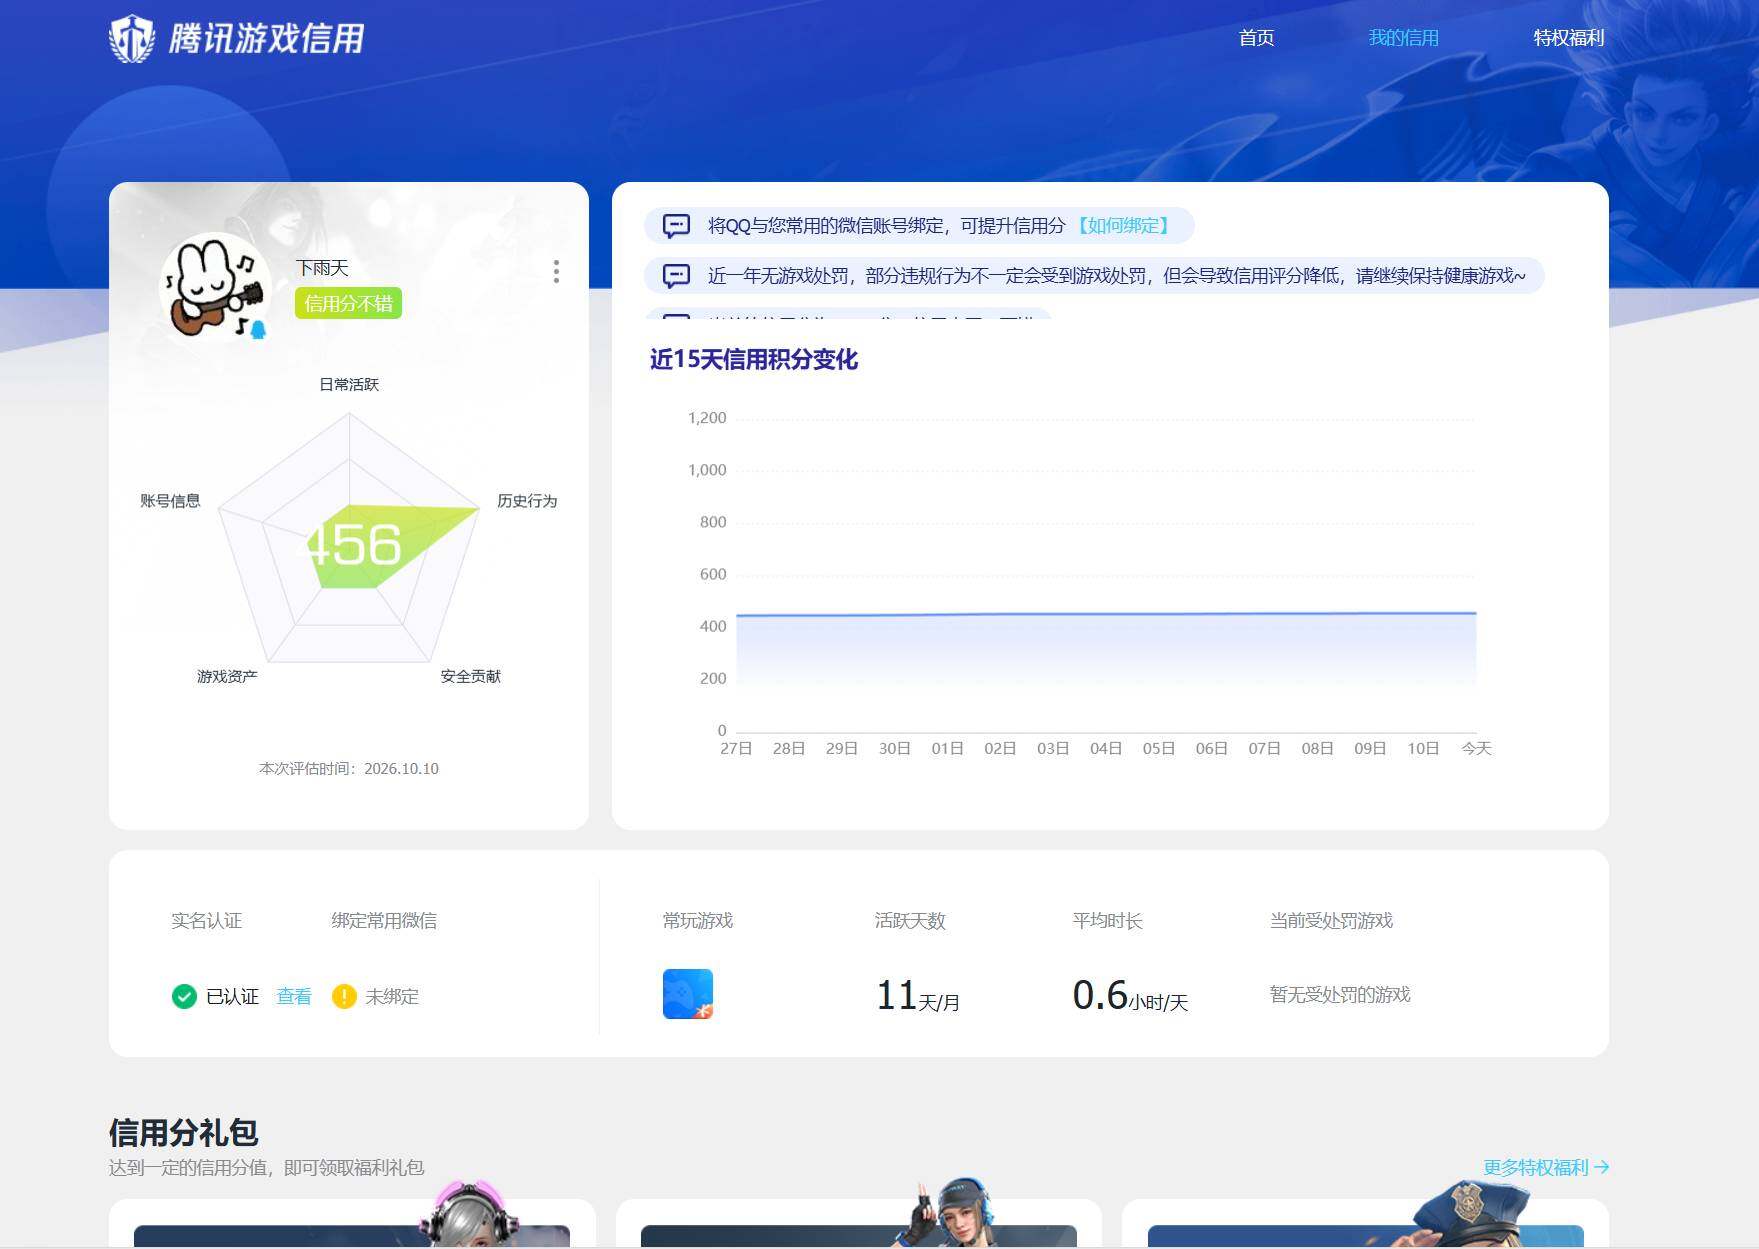Click the 今天 point on chart axis

pos(1476,749)
